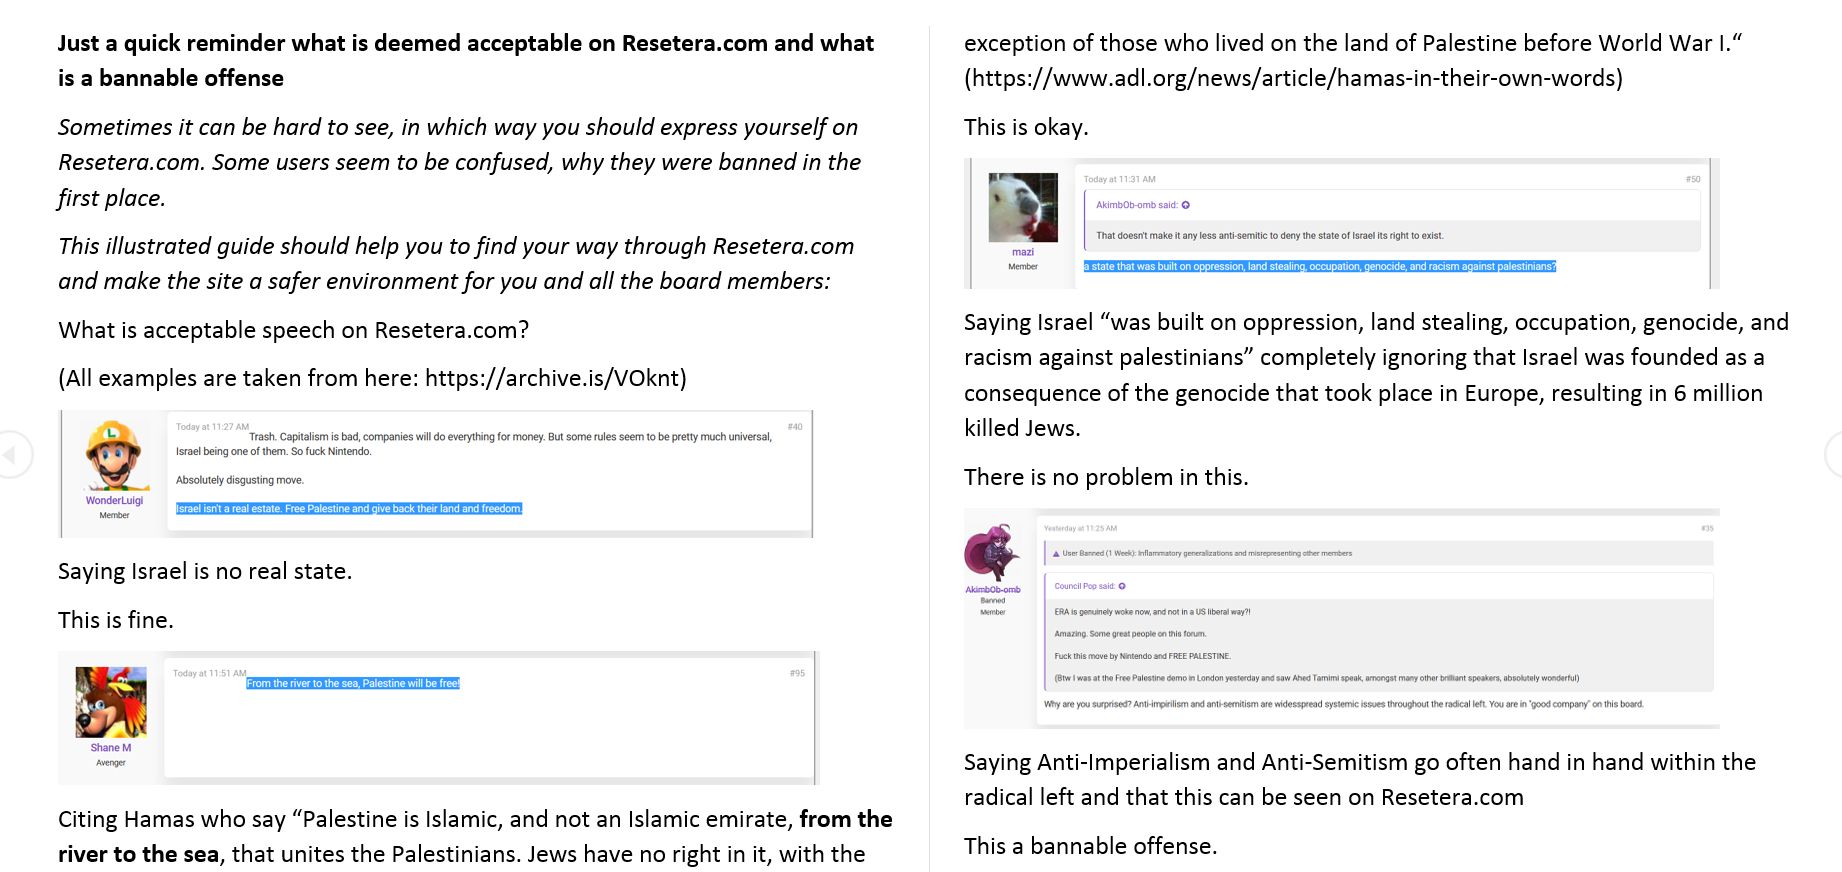
Task: Open the Shane M username link
Action: pyautogui.click(x=111, y=748)
